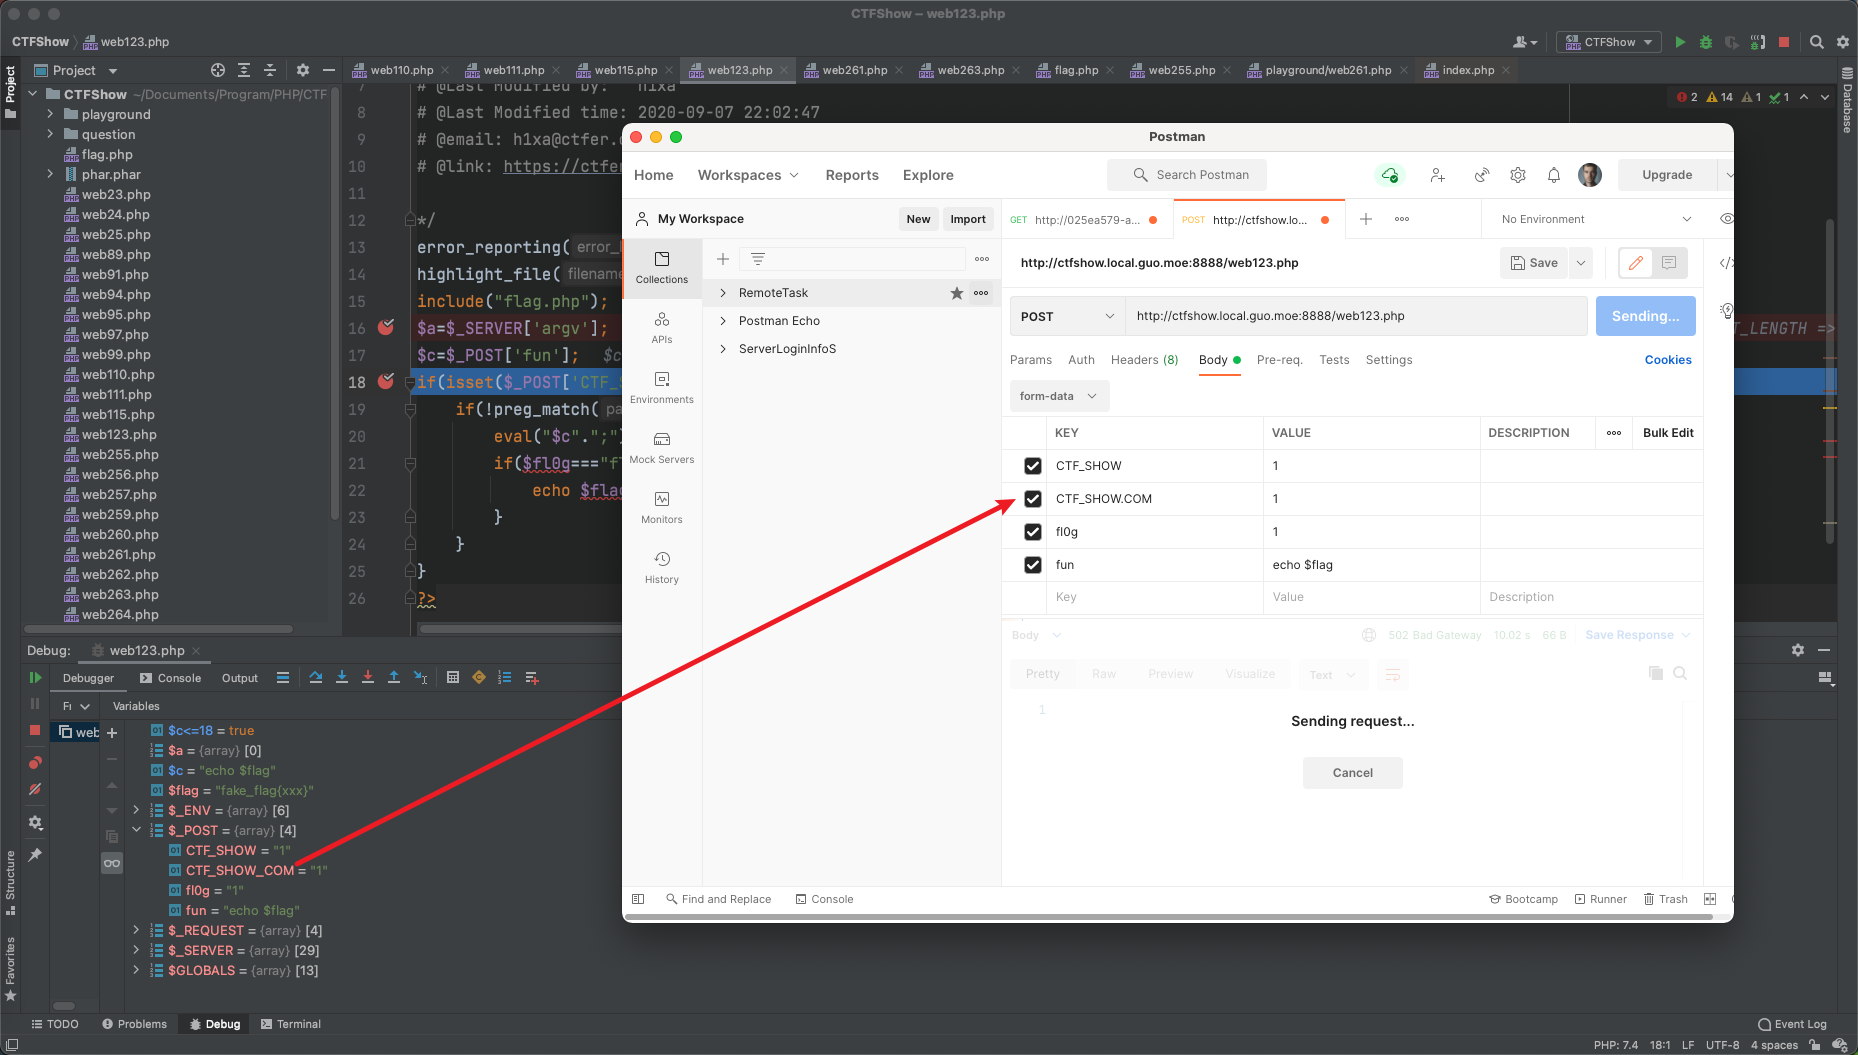Switch to the web261.php editor tab
Viewport: 1858px width, 1055px height.
coord(854,70)
